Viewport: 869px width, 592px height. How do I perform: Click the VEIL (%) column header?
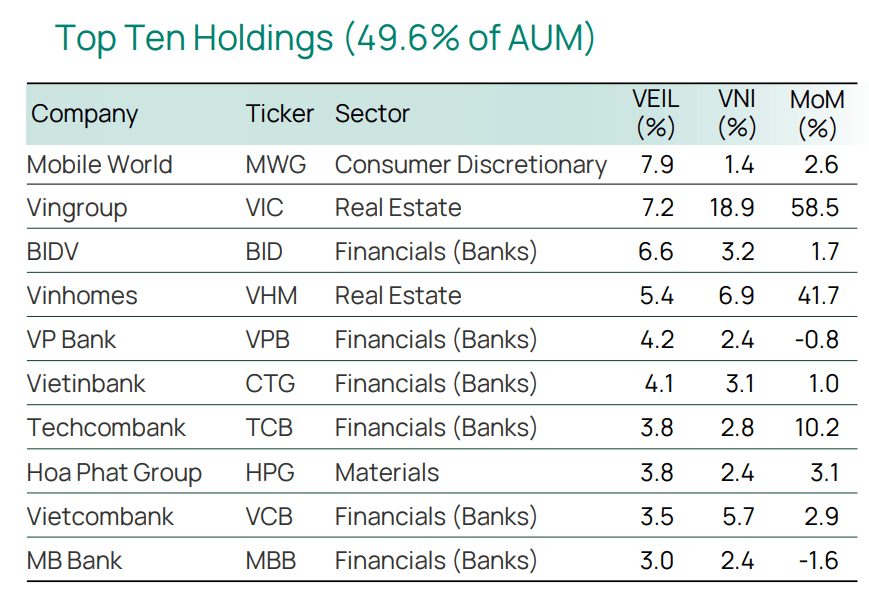pyautogui.click(x=656, y=114)
